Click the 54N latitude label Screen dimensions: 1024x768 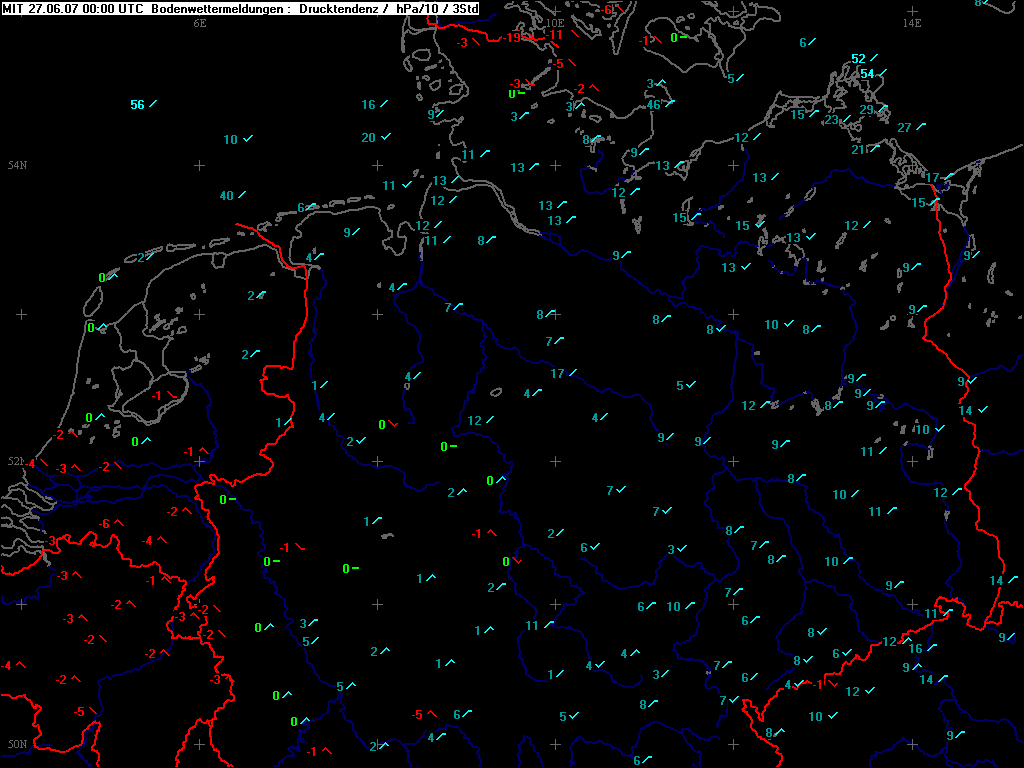(16, 165)
